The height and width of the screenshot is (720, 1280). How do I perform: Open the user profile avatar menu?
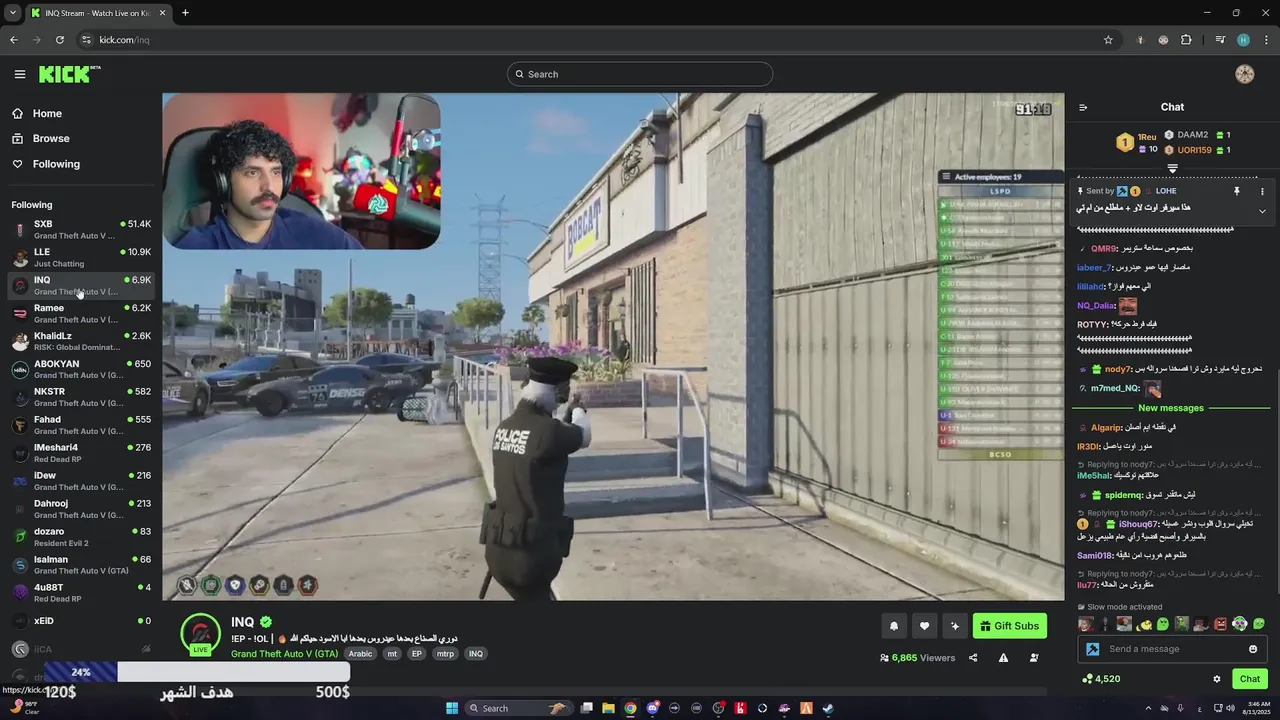click(x=1245, y=74)
